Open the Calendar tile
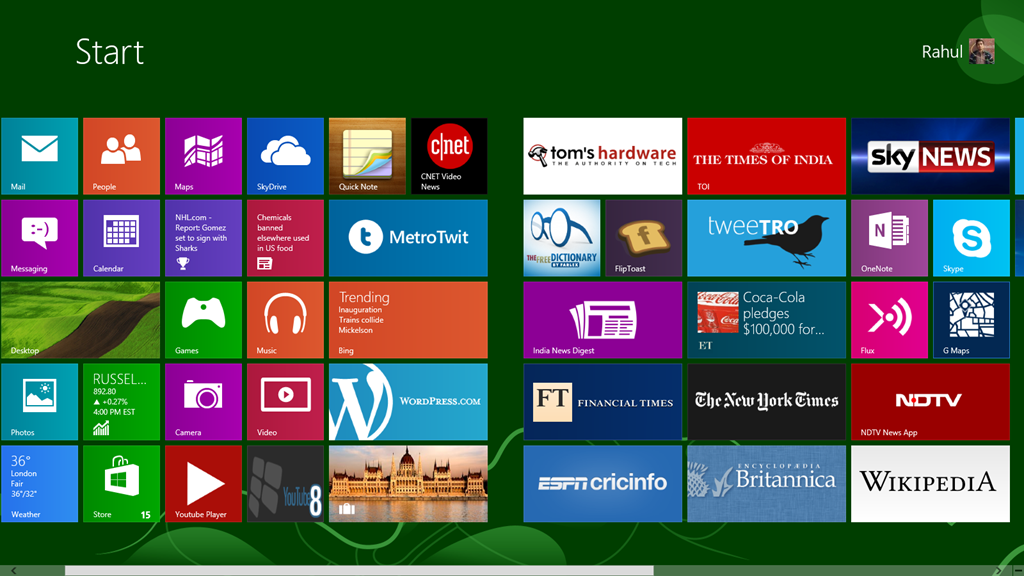Image resolution: width=1024 pixels, height=576 pixels. 121,238
